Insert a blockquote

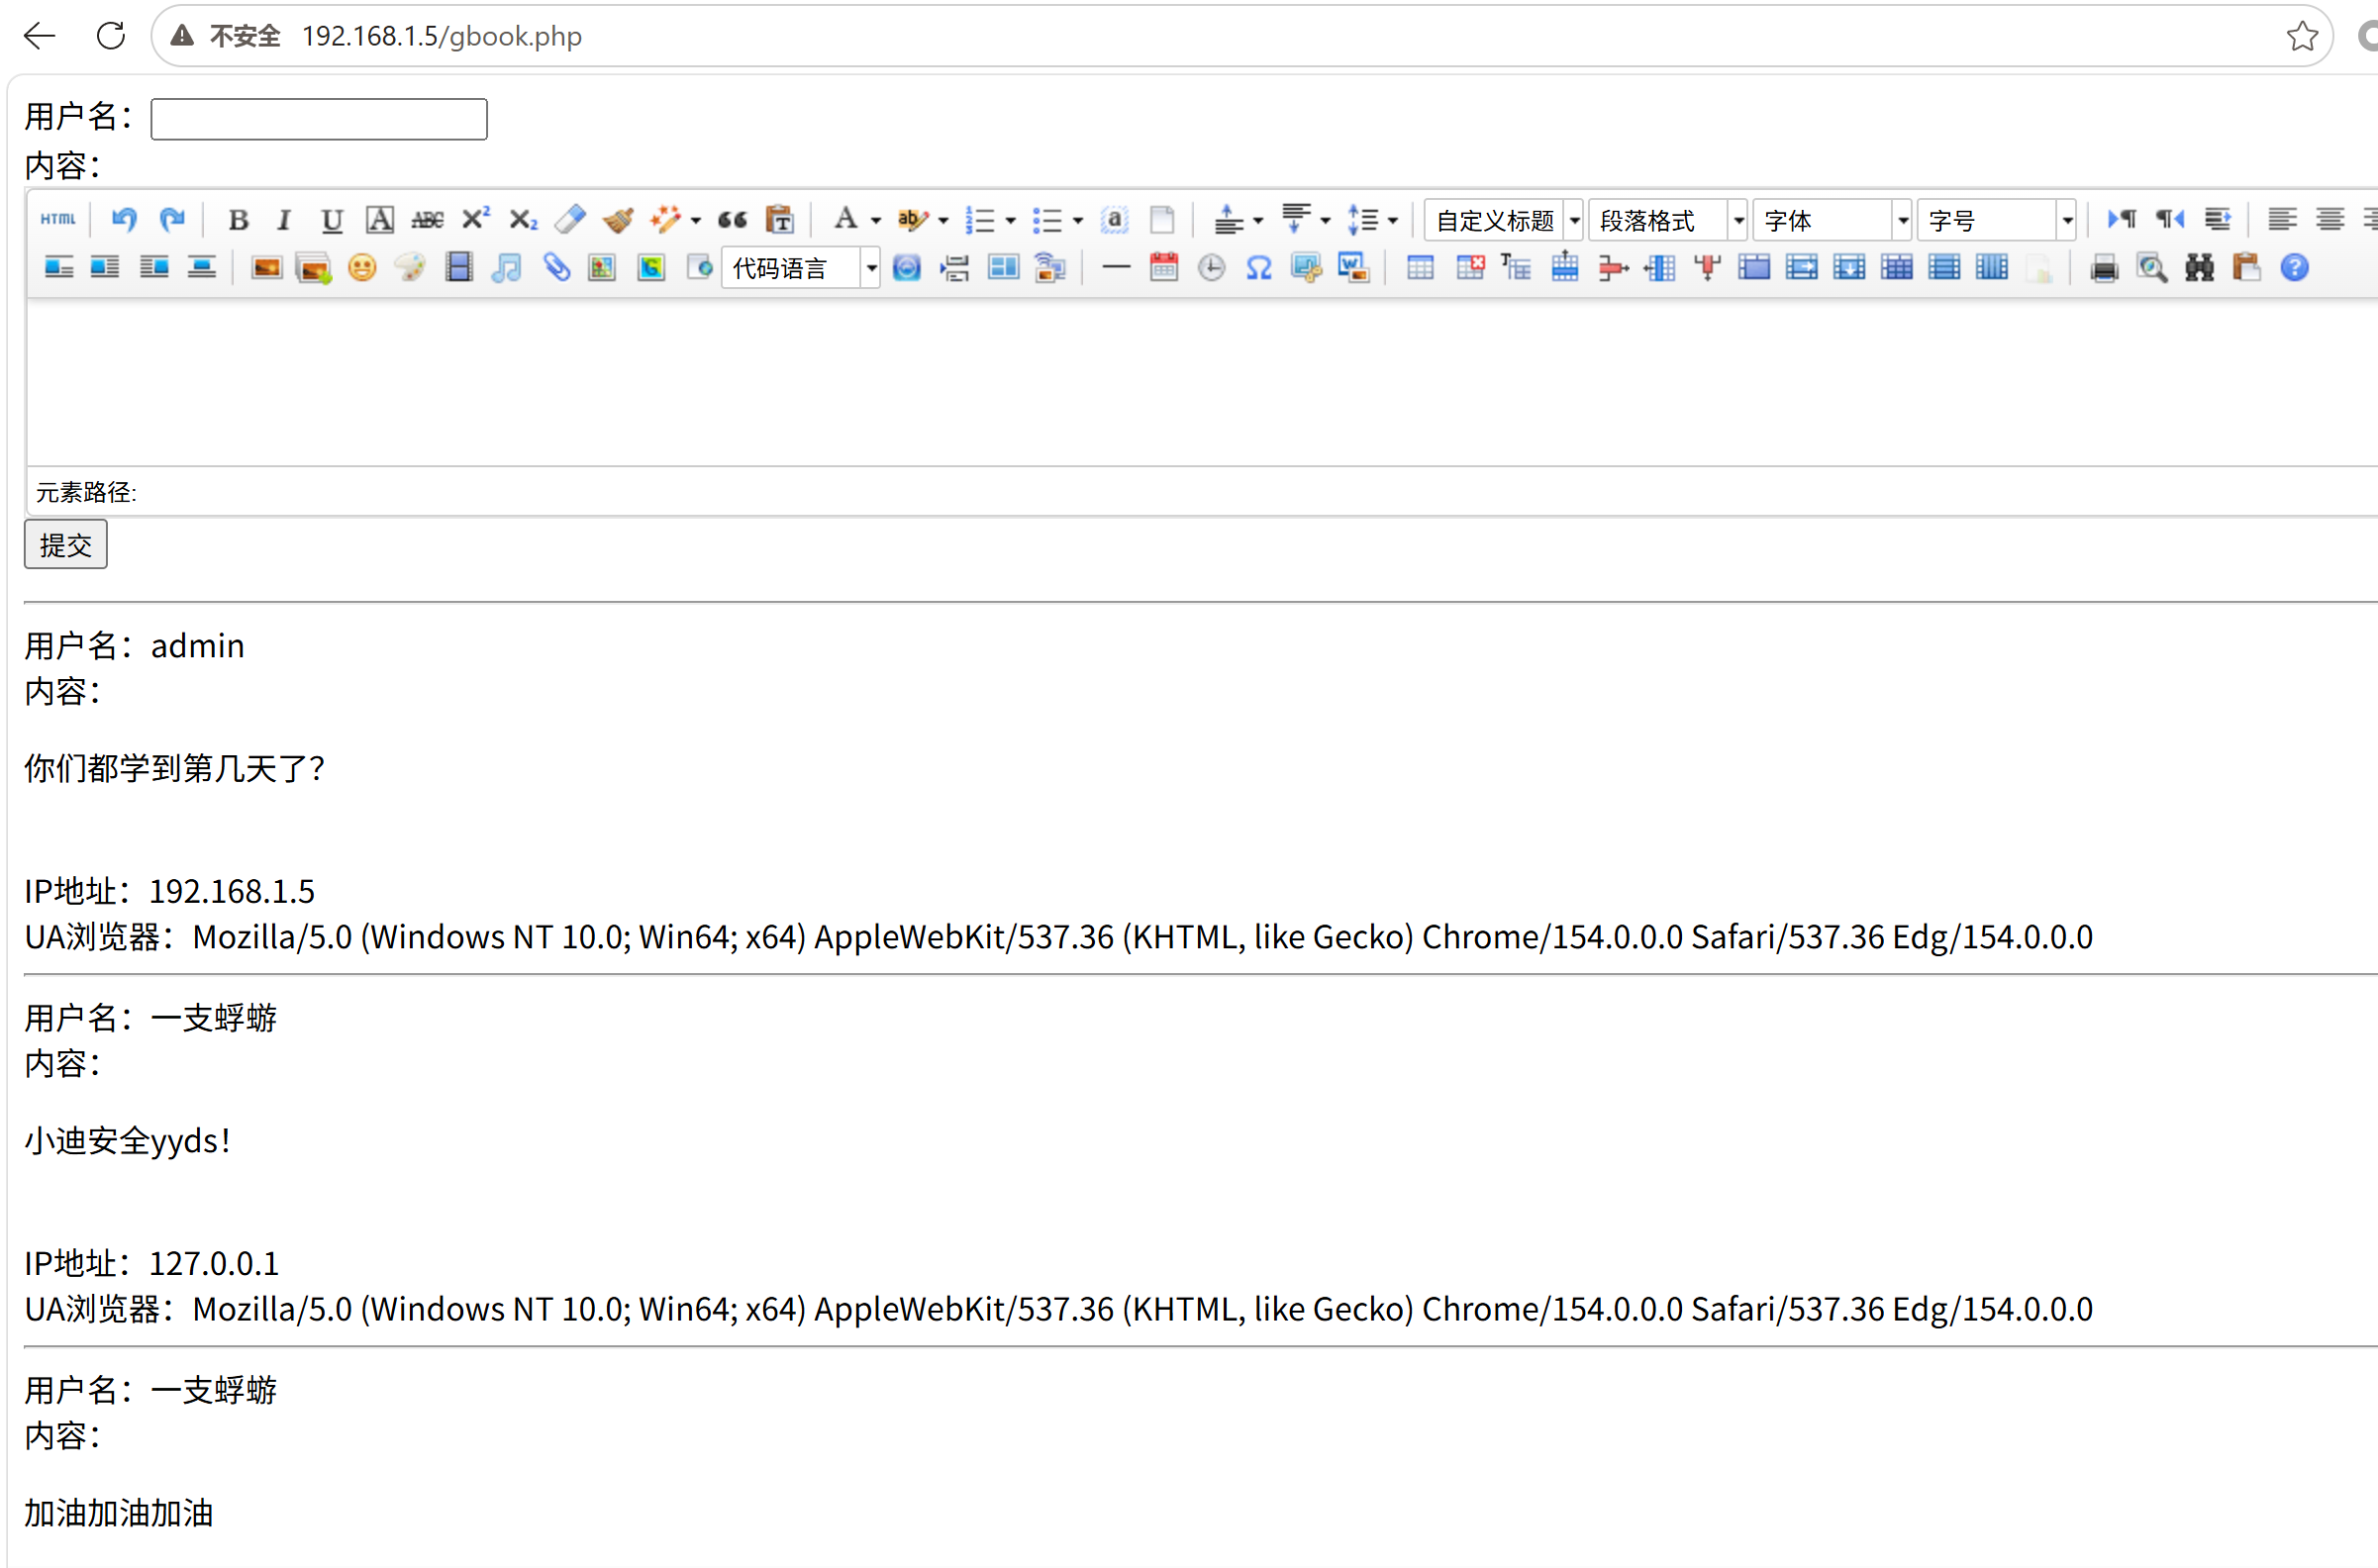point(732,219)
